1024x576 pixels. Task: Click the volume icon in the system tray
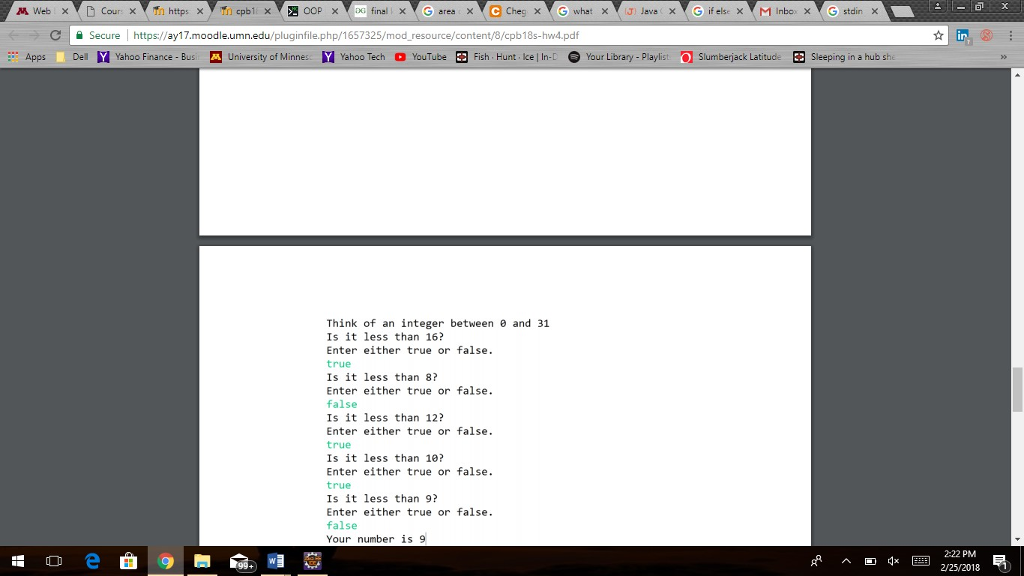tap(893, 561)
